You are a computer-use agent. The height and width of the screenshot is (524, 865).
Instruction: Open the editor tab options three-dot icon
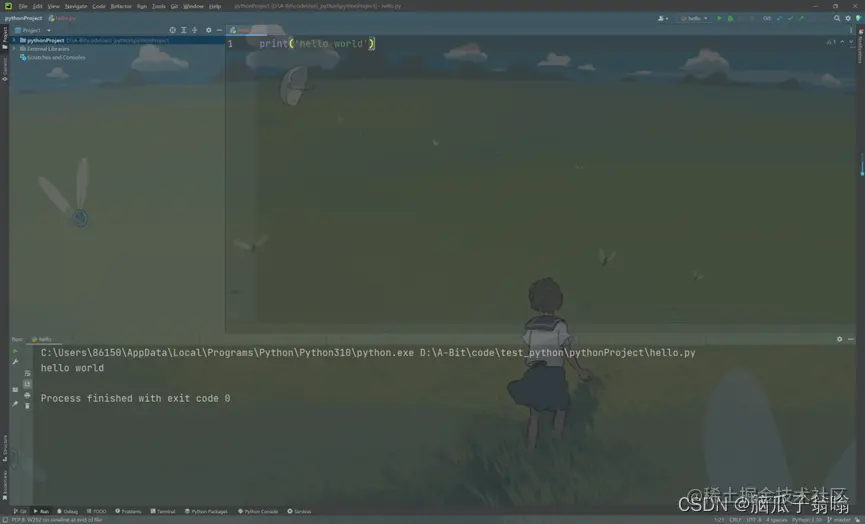851,30
